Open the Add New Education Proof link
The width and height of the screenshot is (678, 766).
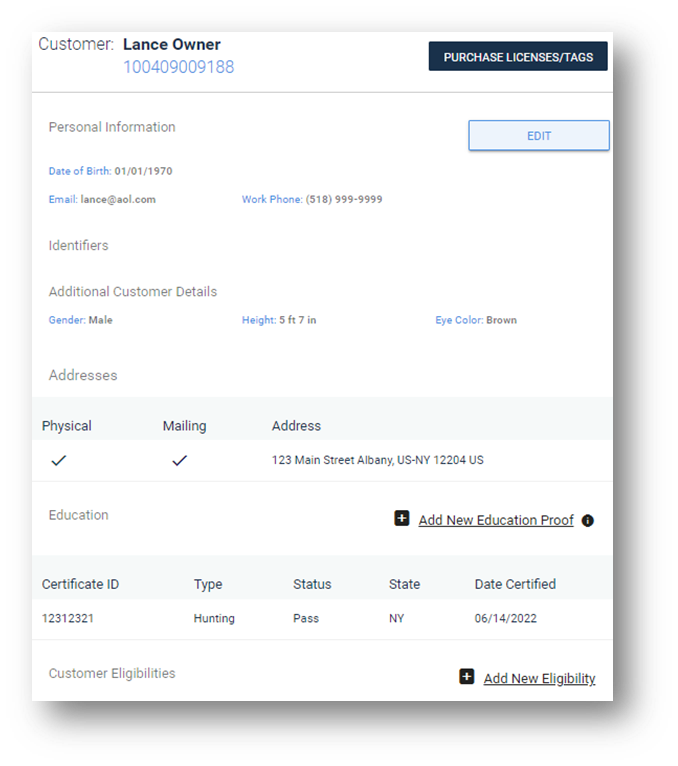(x=496, y=520)
